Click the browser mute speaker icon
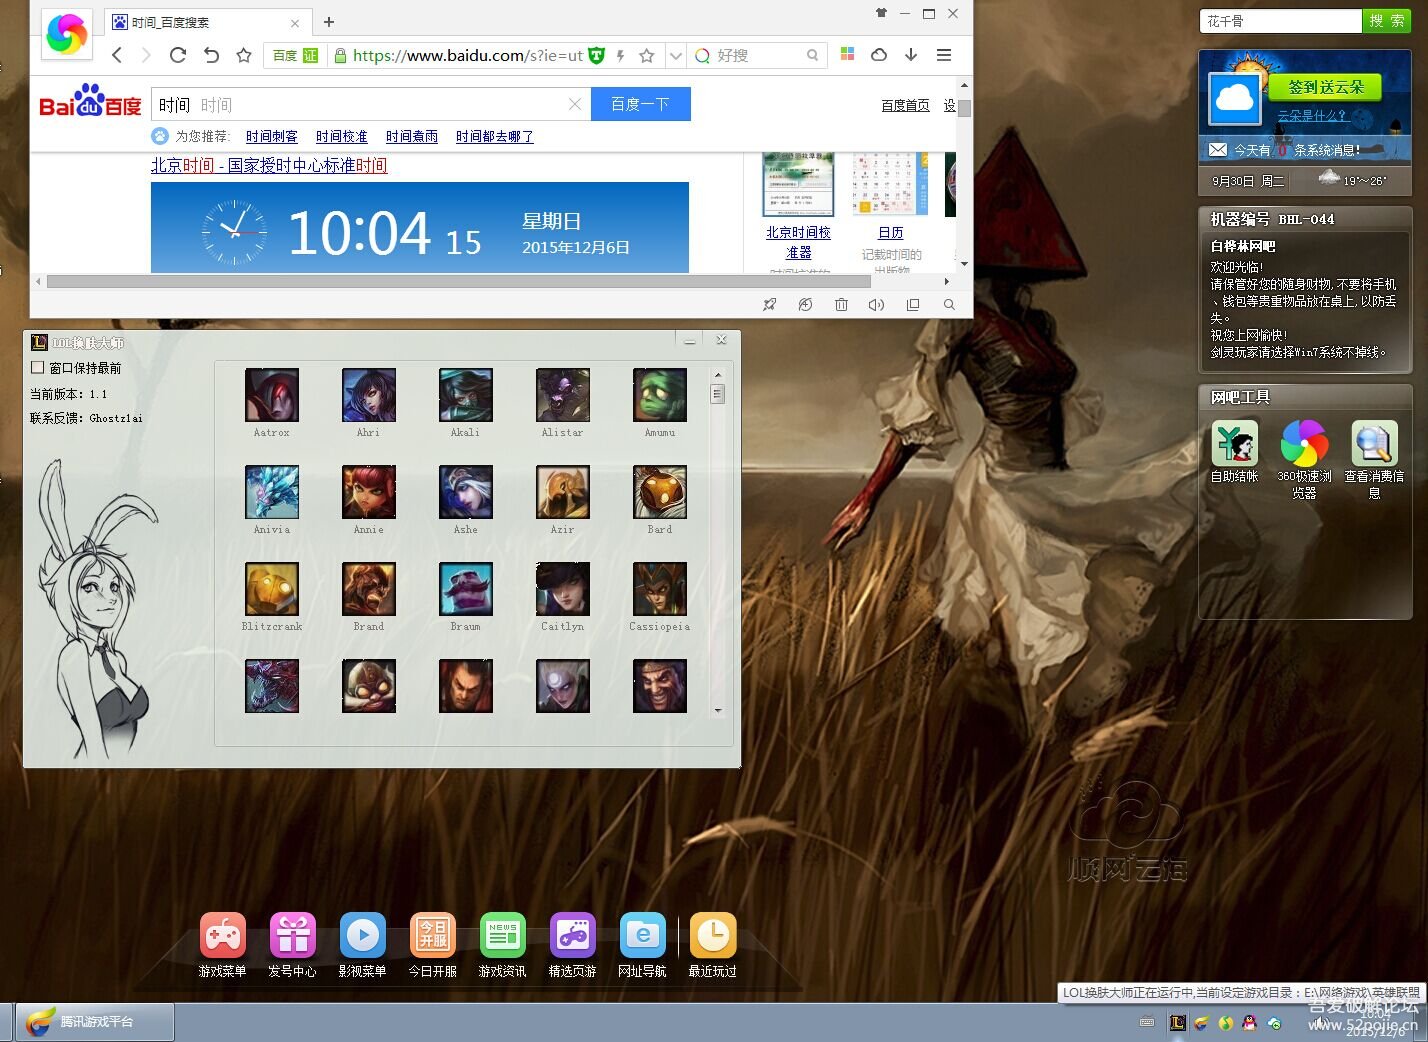1428x1042 pixels. pos(877,305)
